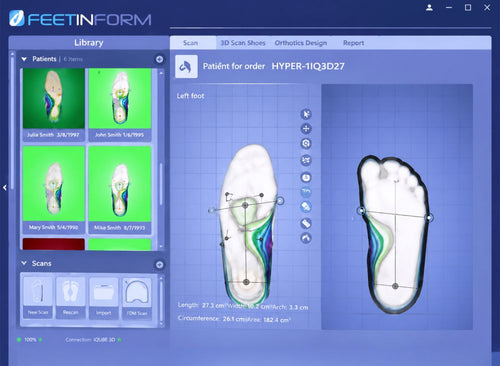Choose the rotate tool with circular arrow

pyautogui.click(x=306, y=144)
